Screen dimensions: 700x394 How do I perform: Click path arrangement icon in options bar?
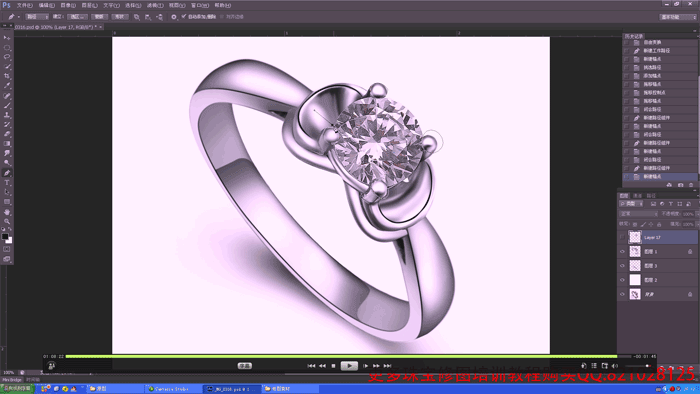coord(159,17)
